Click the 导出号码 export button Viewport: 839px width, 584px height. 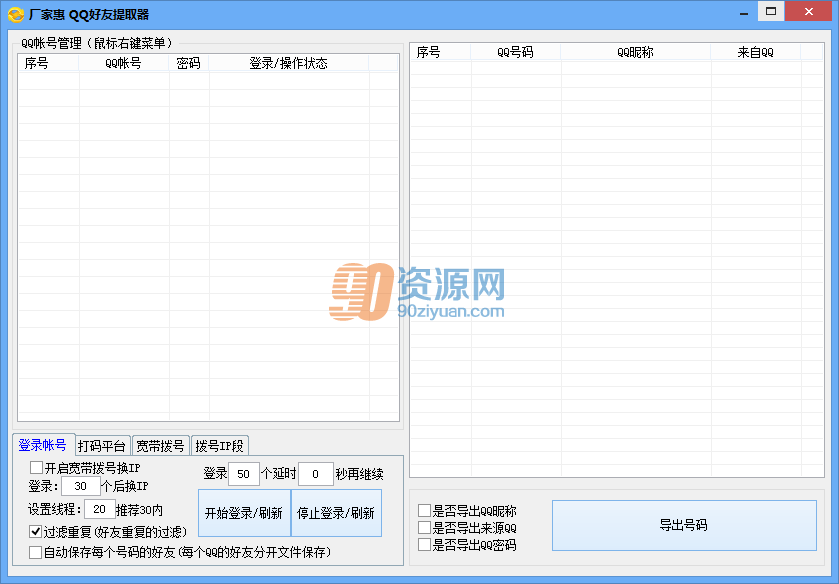[684, 525]
